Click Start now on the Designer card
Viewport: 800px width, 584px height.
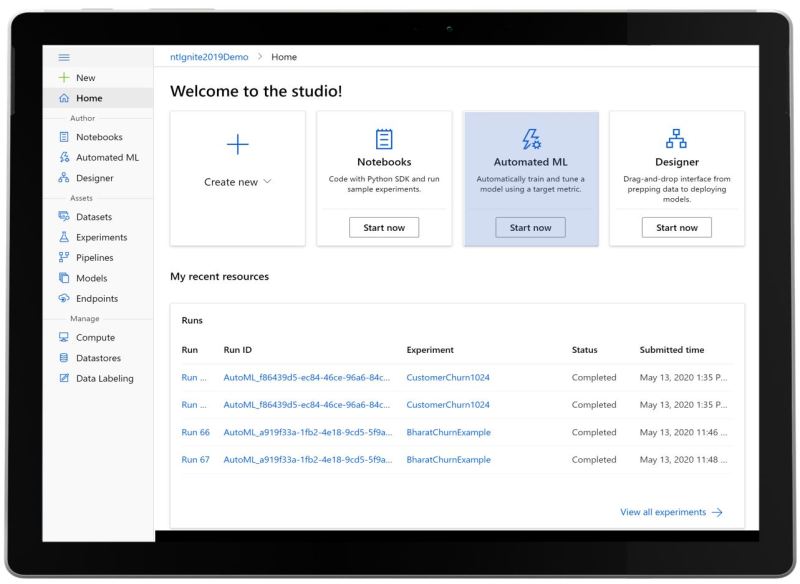click(x=677, y=227)
